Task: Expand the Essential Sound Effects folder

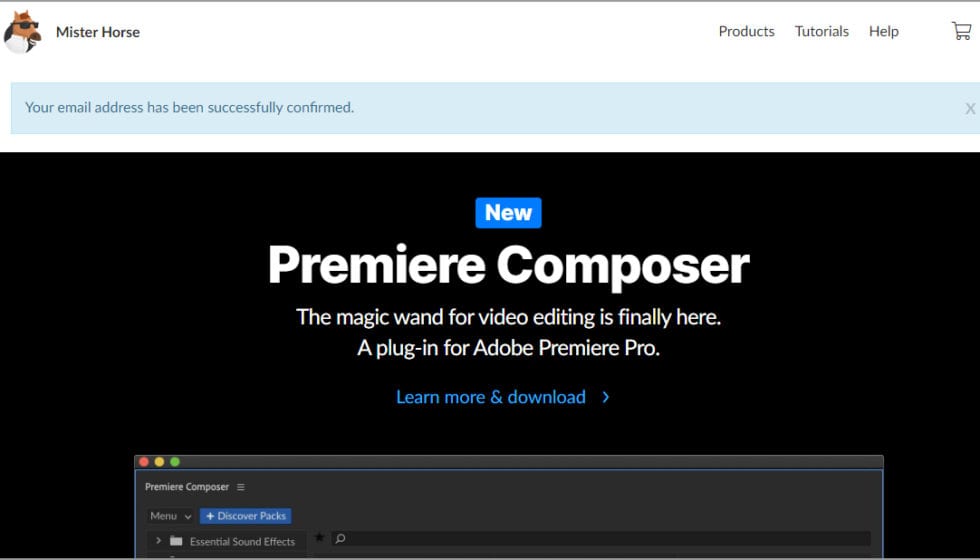Action: point(158,541)
